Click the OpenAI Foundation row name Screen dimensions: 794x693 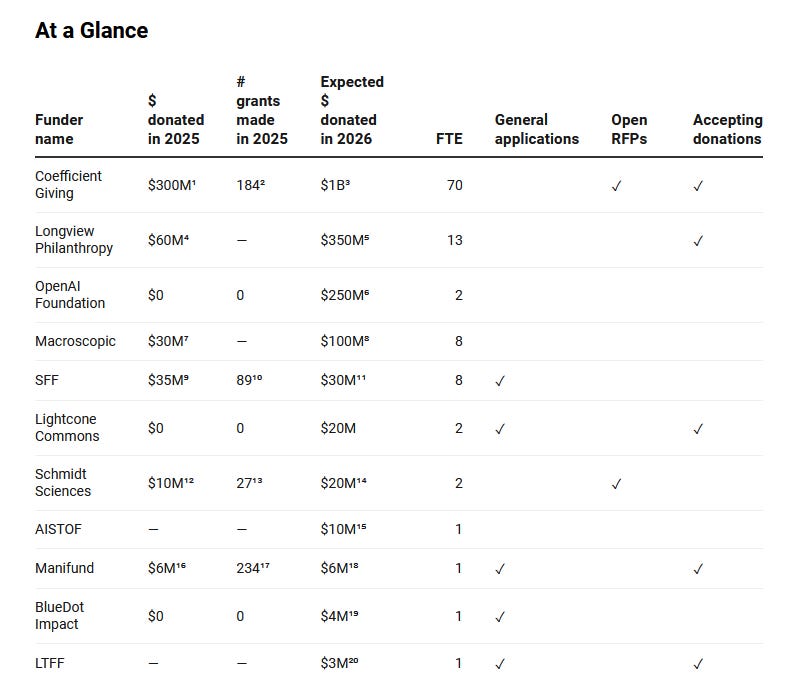(70, 295)
